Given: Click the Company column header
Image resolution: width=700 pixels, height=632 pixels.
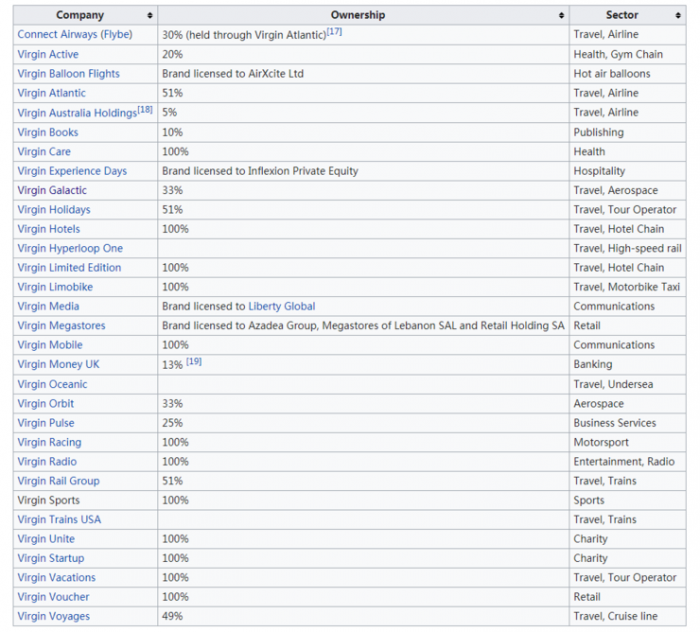Looking at the screenshot, I should point(80,16).
